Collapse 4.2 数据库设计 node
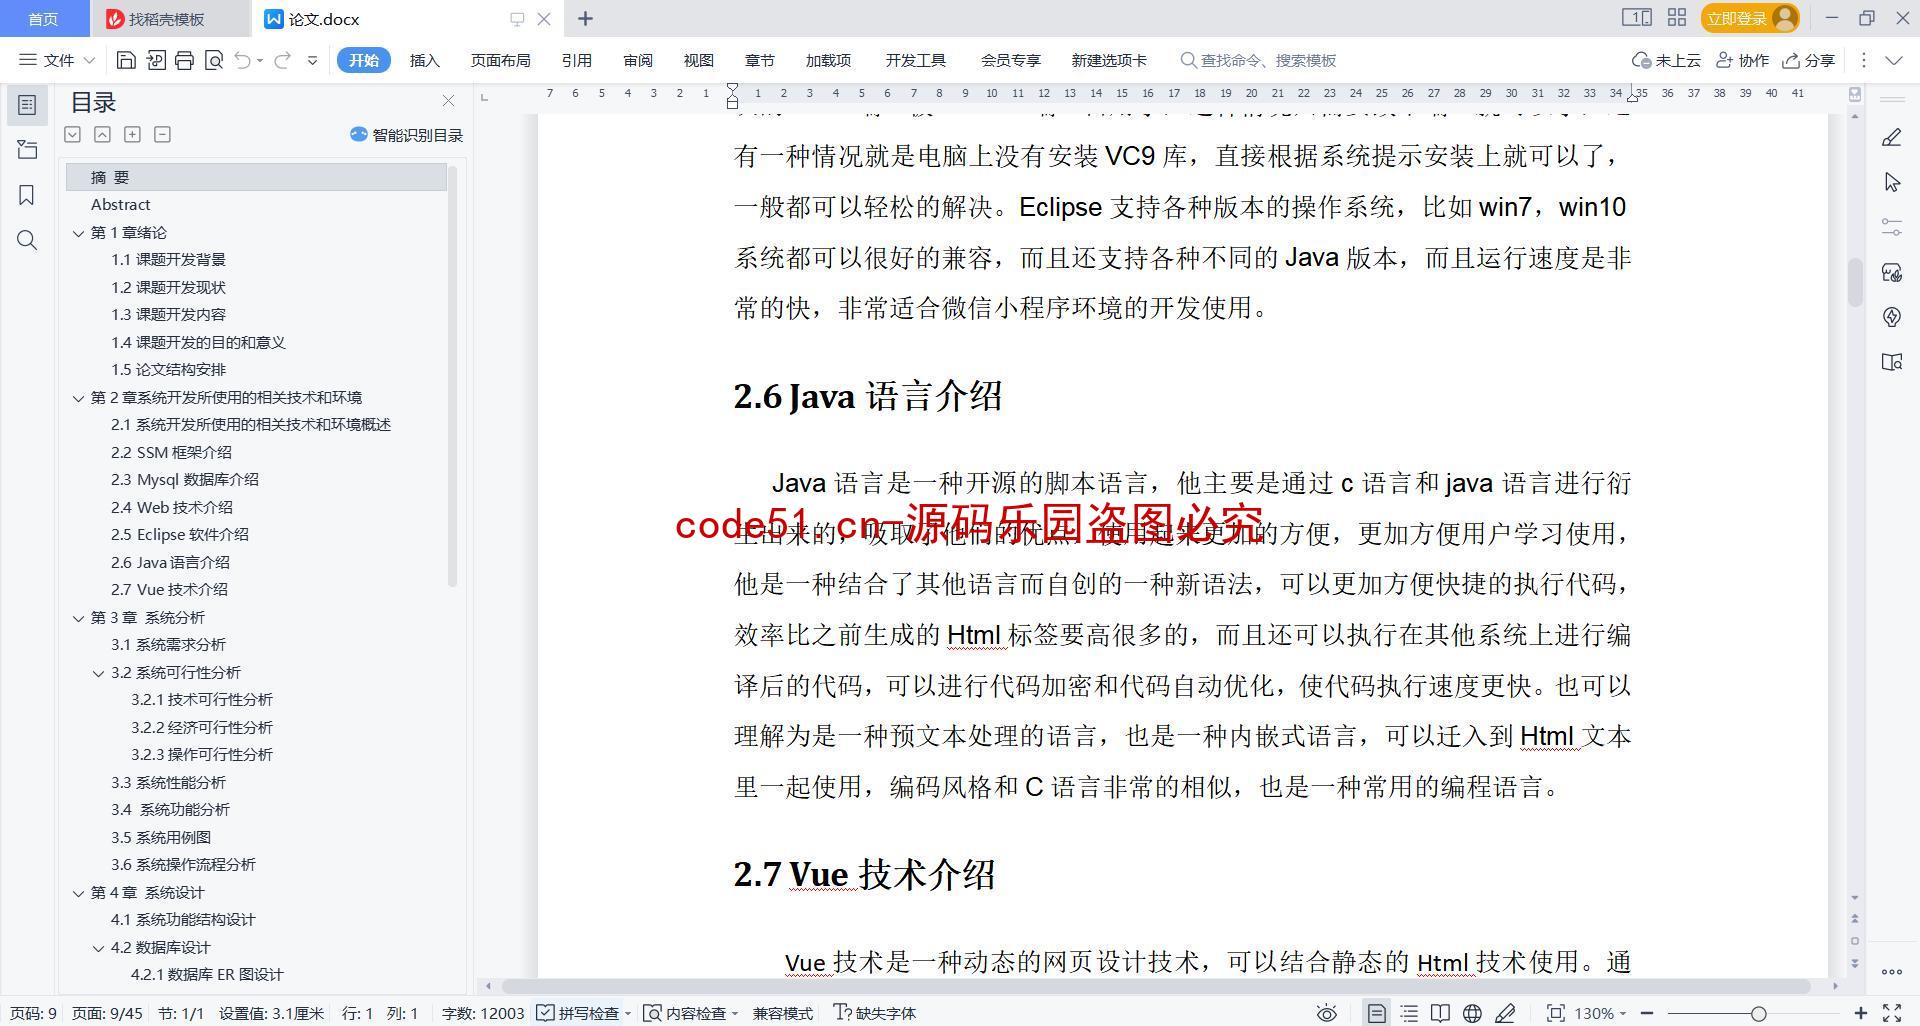Screen dimensions: 1920x1026 click(98, 948)
